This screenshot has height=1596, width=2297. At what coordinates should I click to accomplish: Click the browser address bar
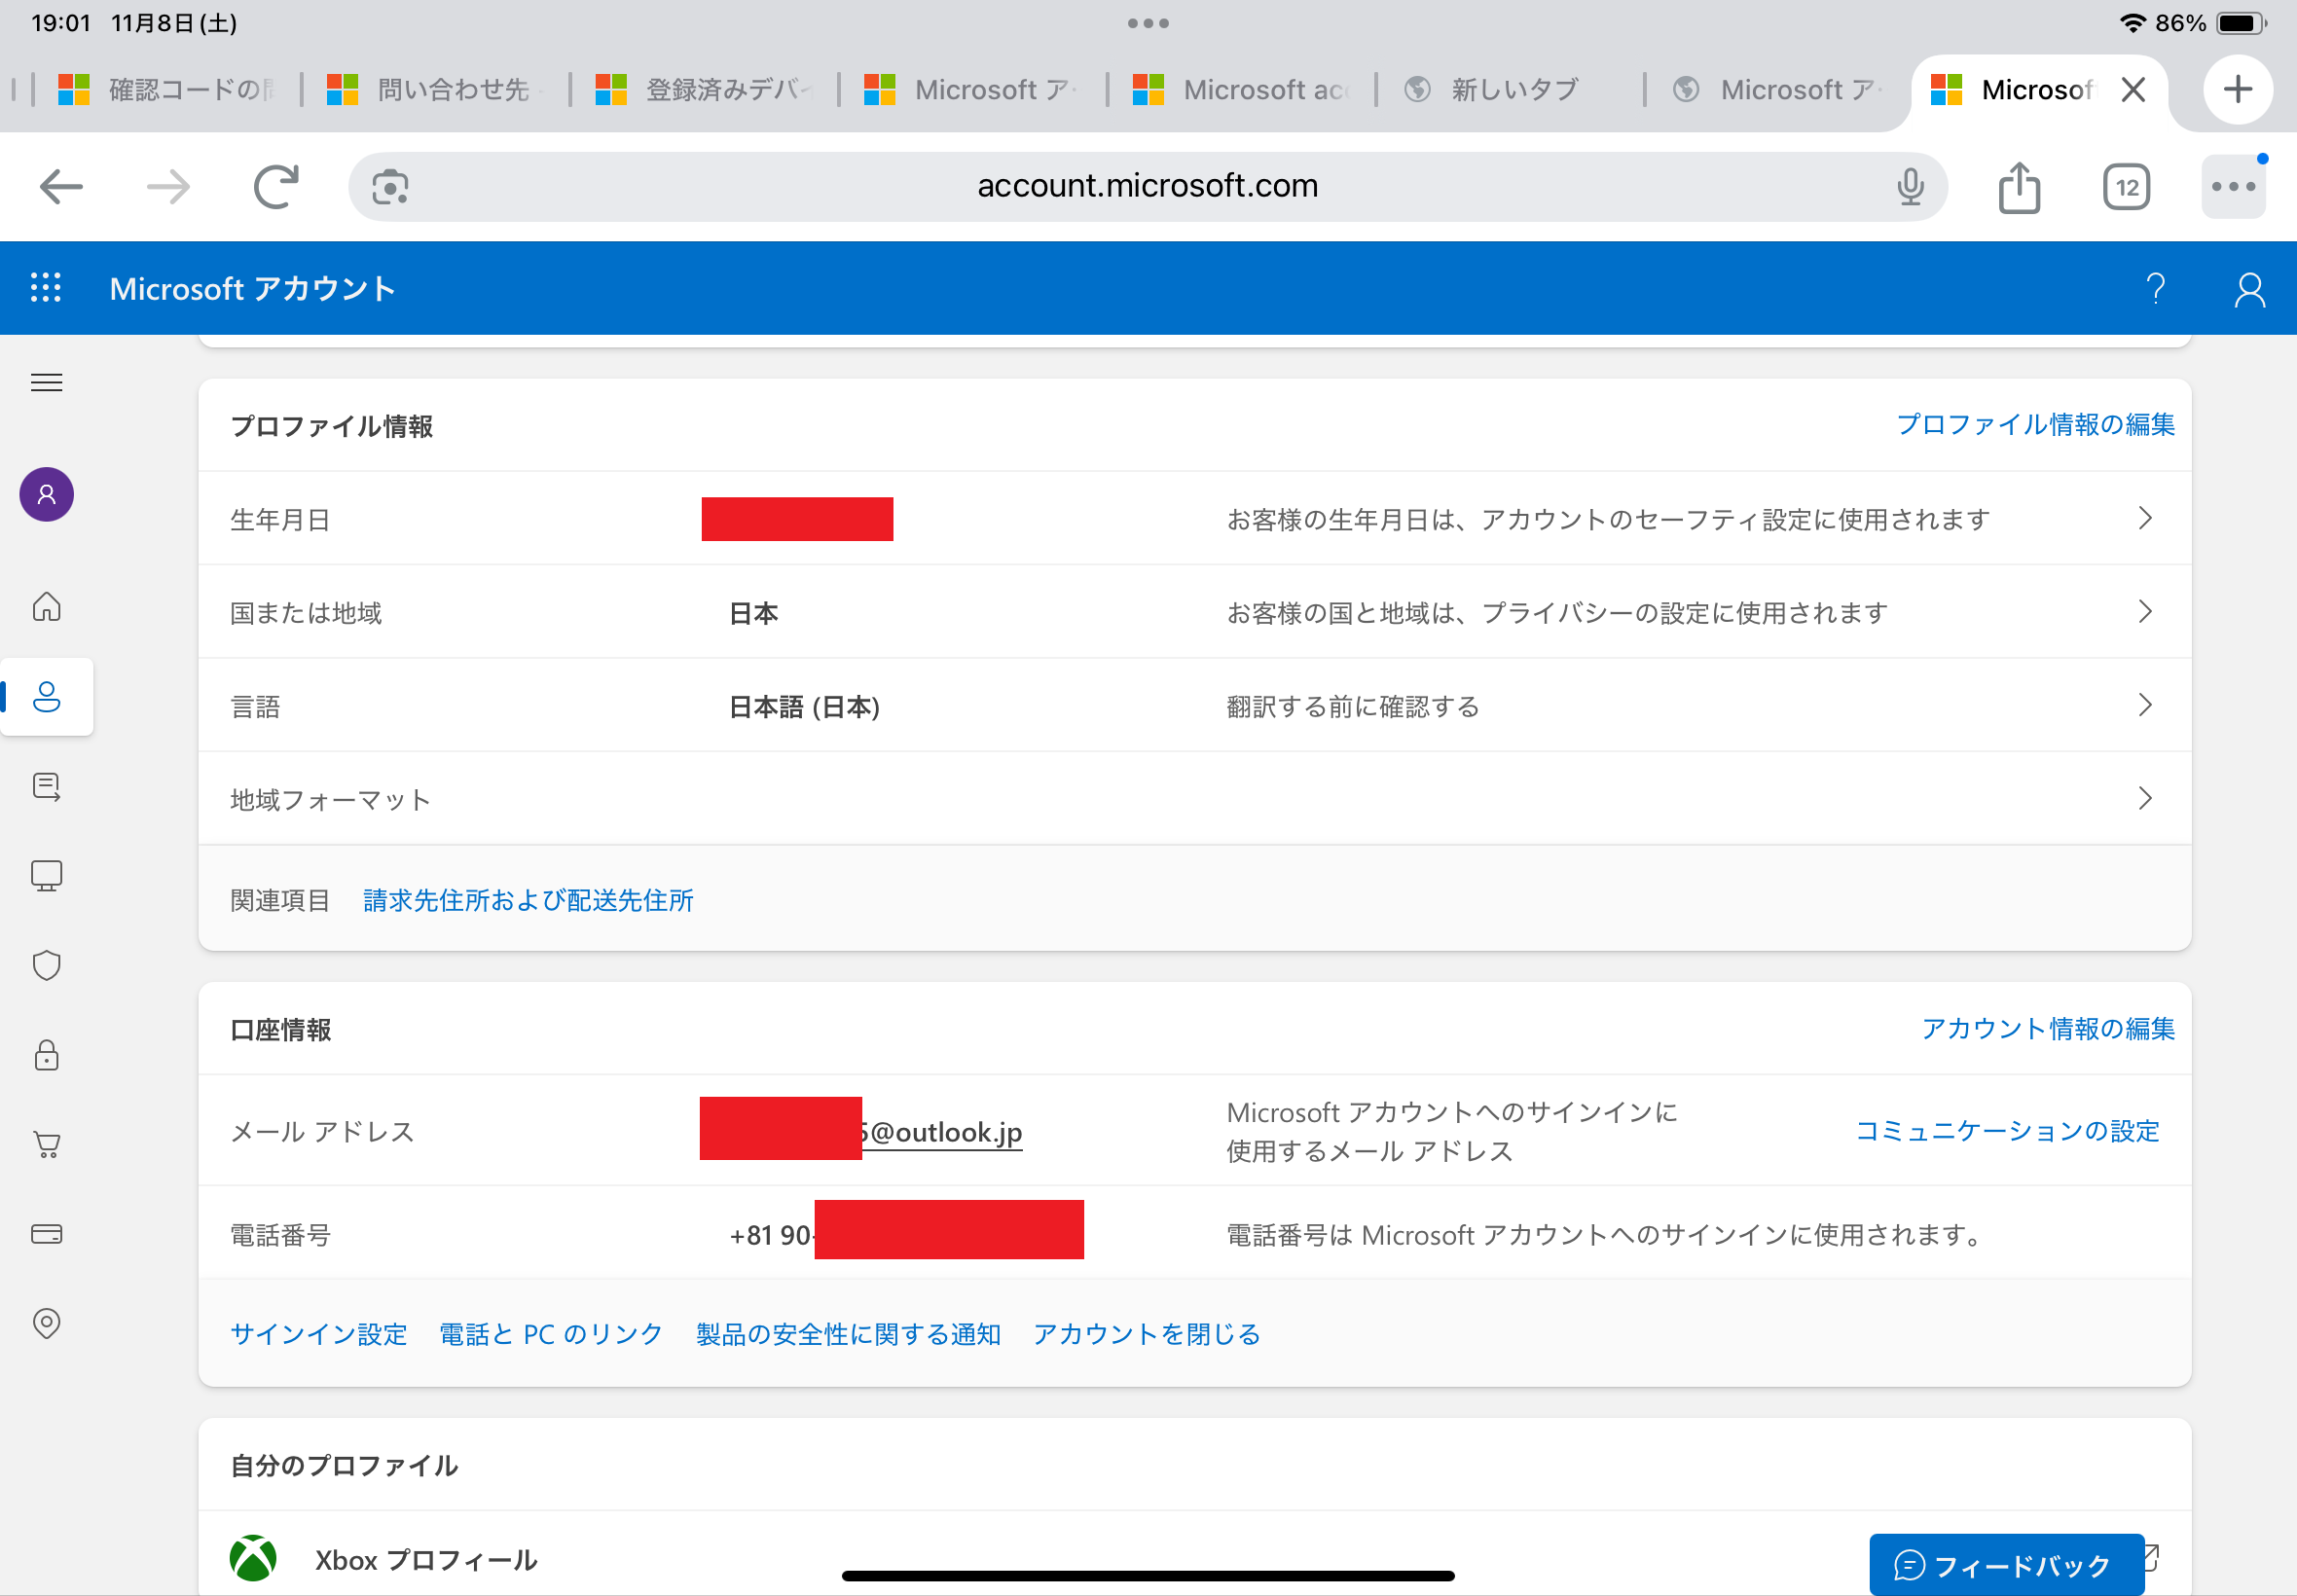click(x=1148, y=185)
